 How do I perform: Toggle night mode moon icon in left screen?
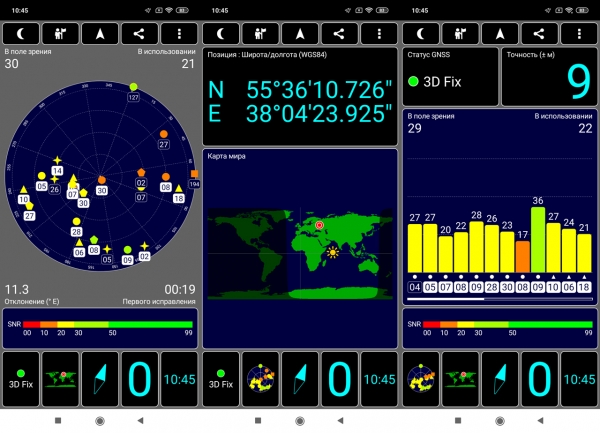coord(21,34)
